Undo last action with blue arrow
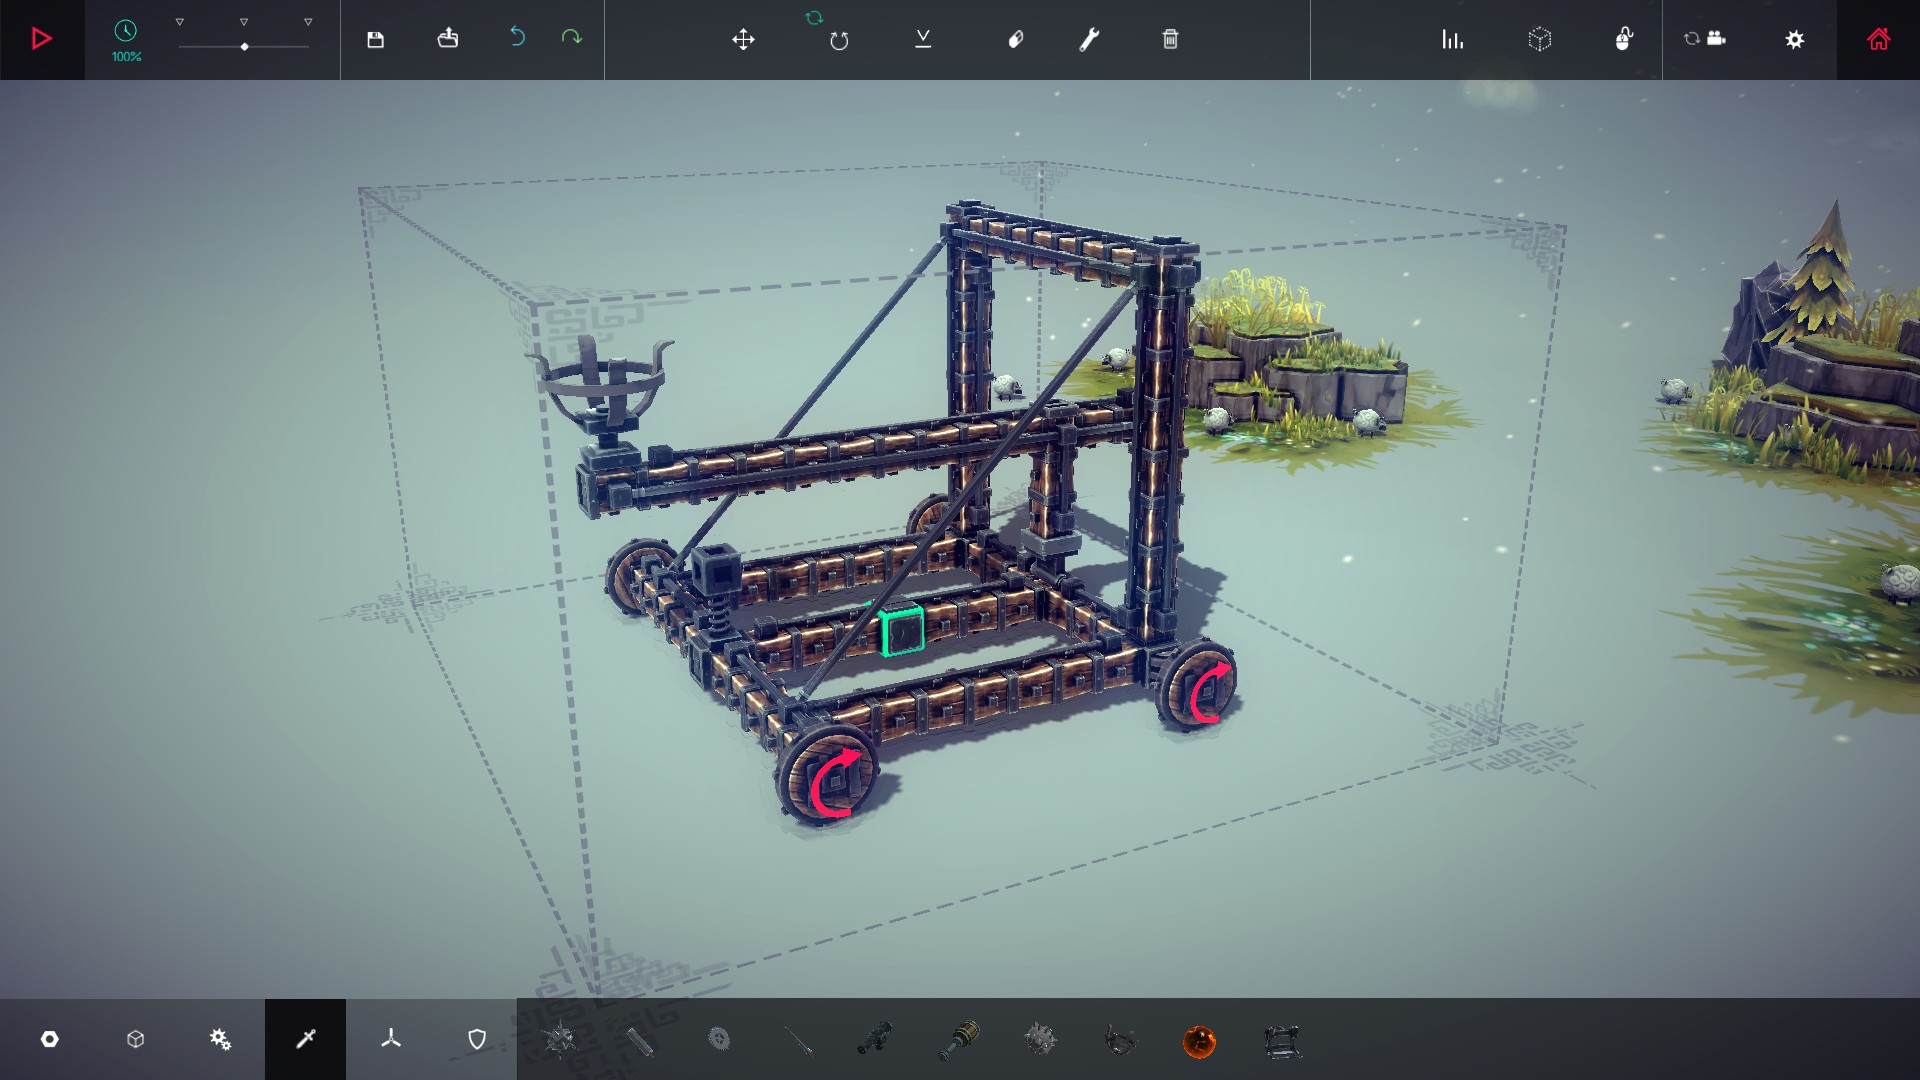 [x=517, y=37]
